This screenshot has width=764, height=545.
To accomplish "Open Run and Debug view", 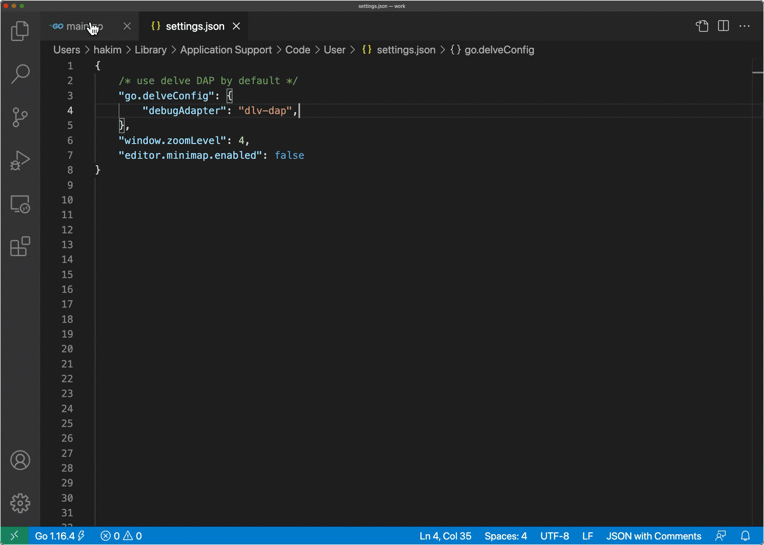I will click(x=20, y=160).
